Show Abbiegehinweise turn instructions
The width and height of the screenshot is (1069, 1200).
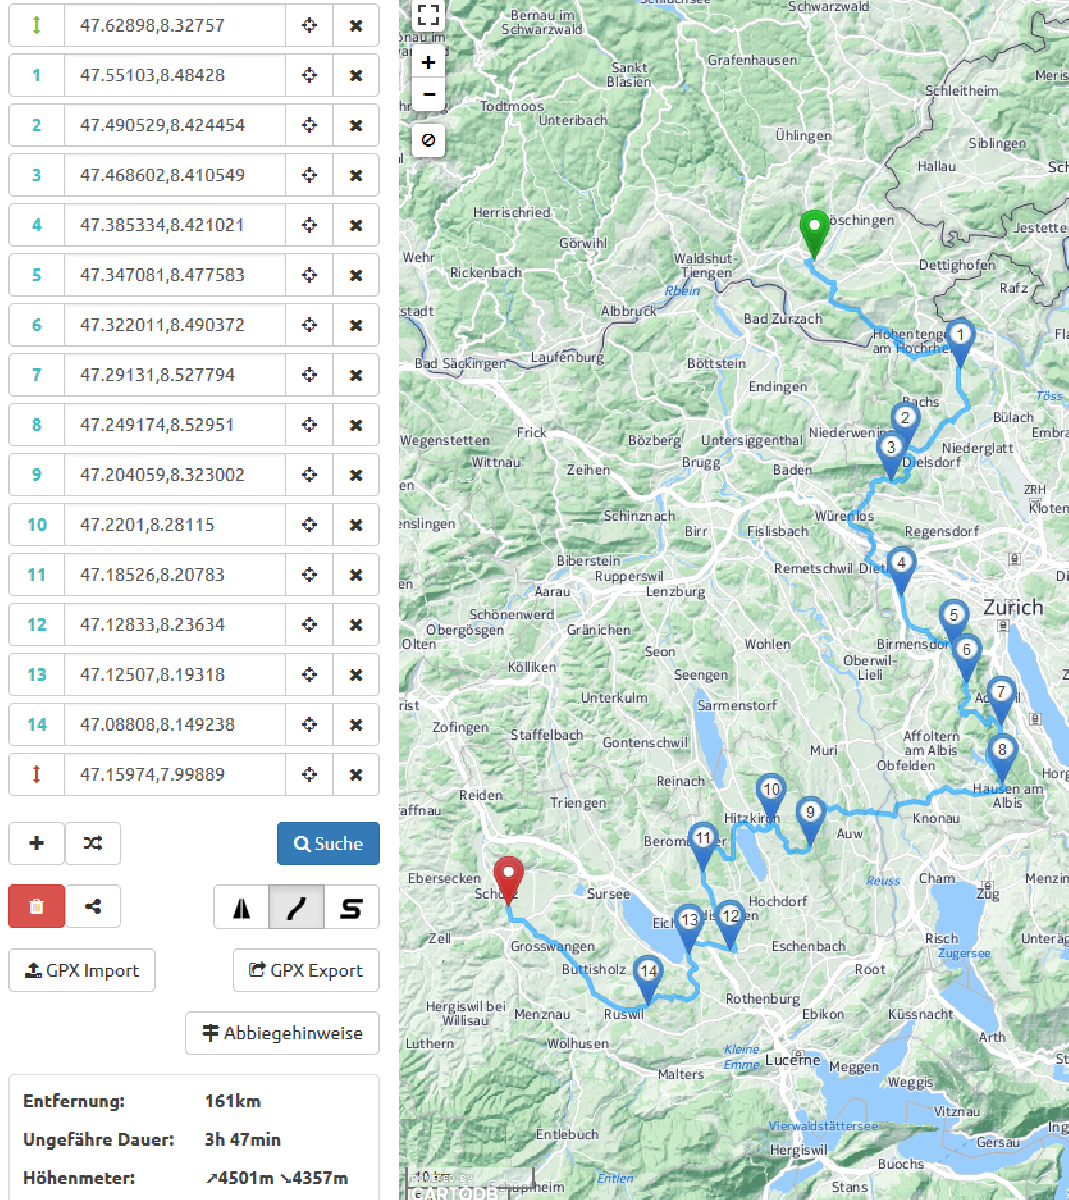(x=282, y=1033)
